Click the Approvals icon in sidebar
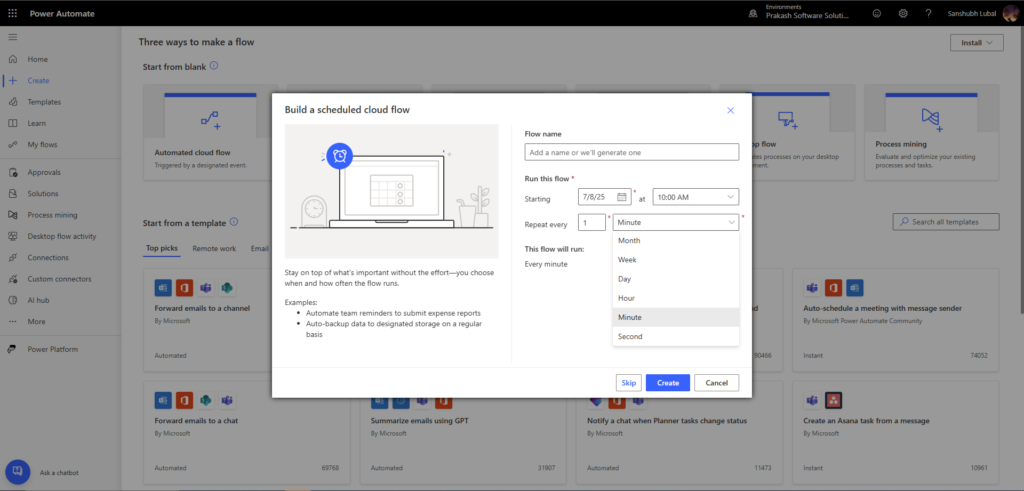 click(13, 172)
